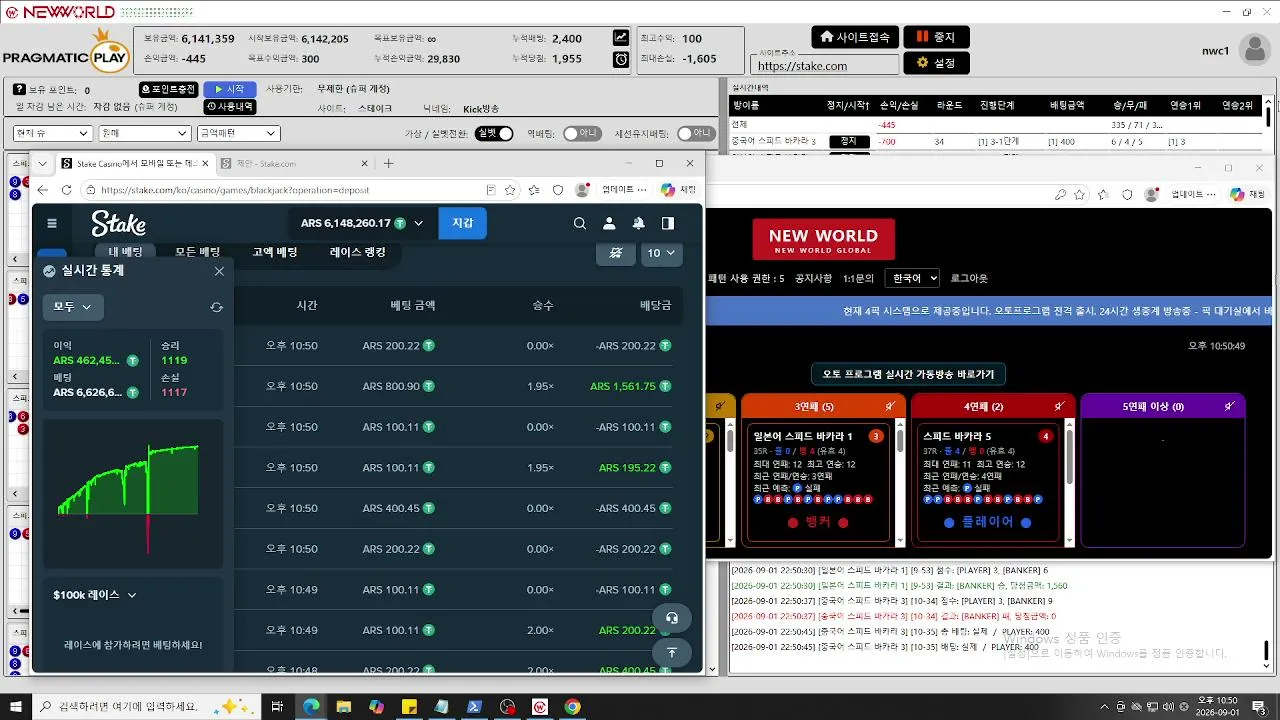Open new tab in Stake browser
This screenshot has height=720, width=1280.
(389, 163)
